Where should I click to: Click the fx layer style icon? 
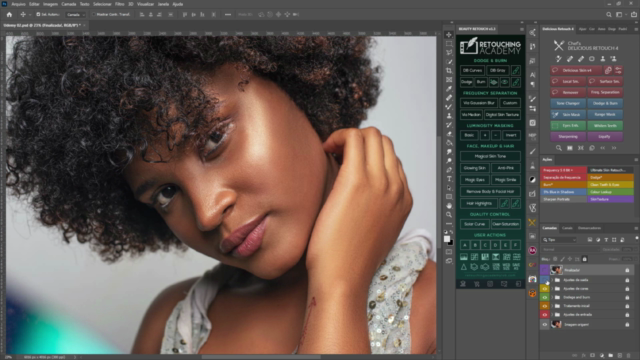(x=584, y=356)
